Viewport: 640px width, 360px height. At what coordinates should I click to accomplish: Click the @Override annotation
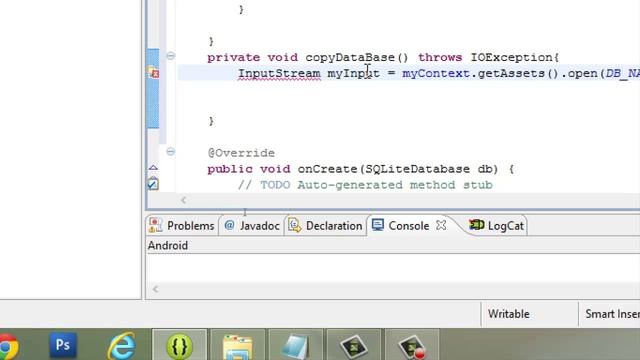pyautogui.click(x=241, y=153)
